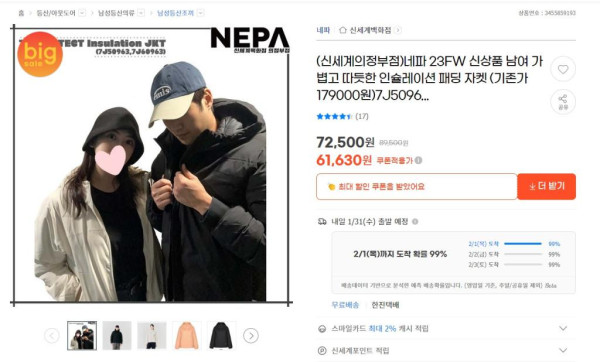The height and width of the screenshot is (362, 600).
Task: Click the 2/1 arrival probability bar
Action: coord(523,244)
